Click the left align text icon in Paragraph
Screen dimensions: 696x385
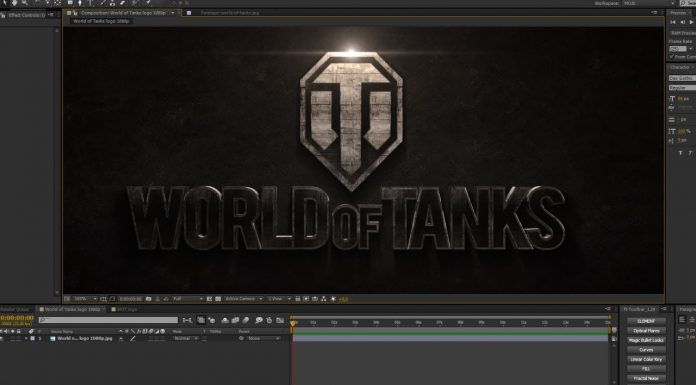682,320
